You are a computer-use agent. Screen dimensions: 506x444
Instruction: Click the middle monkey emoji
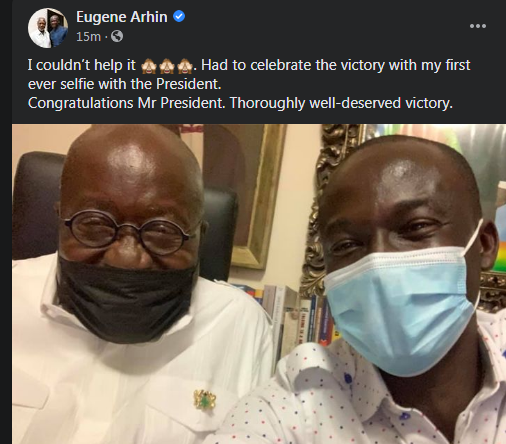coord(167,66)
